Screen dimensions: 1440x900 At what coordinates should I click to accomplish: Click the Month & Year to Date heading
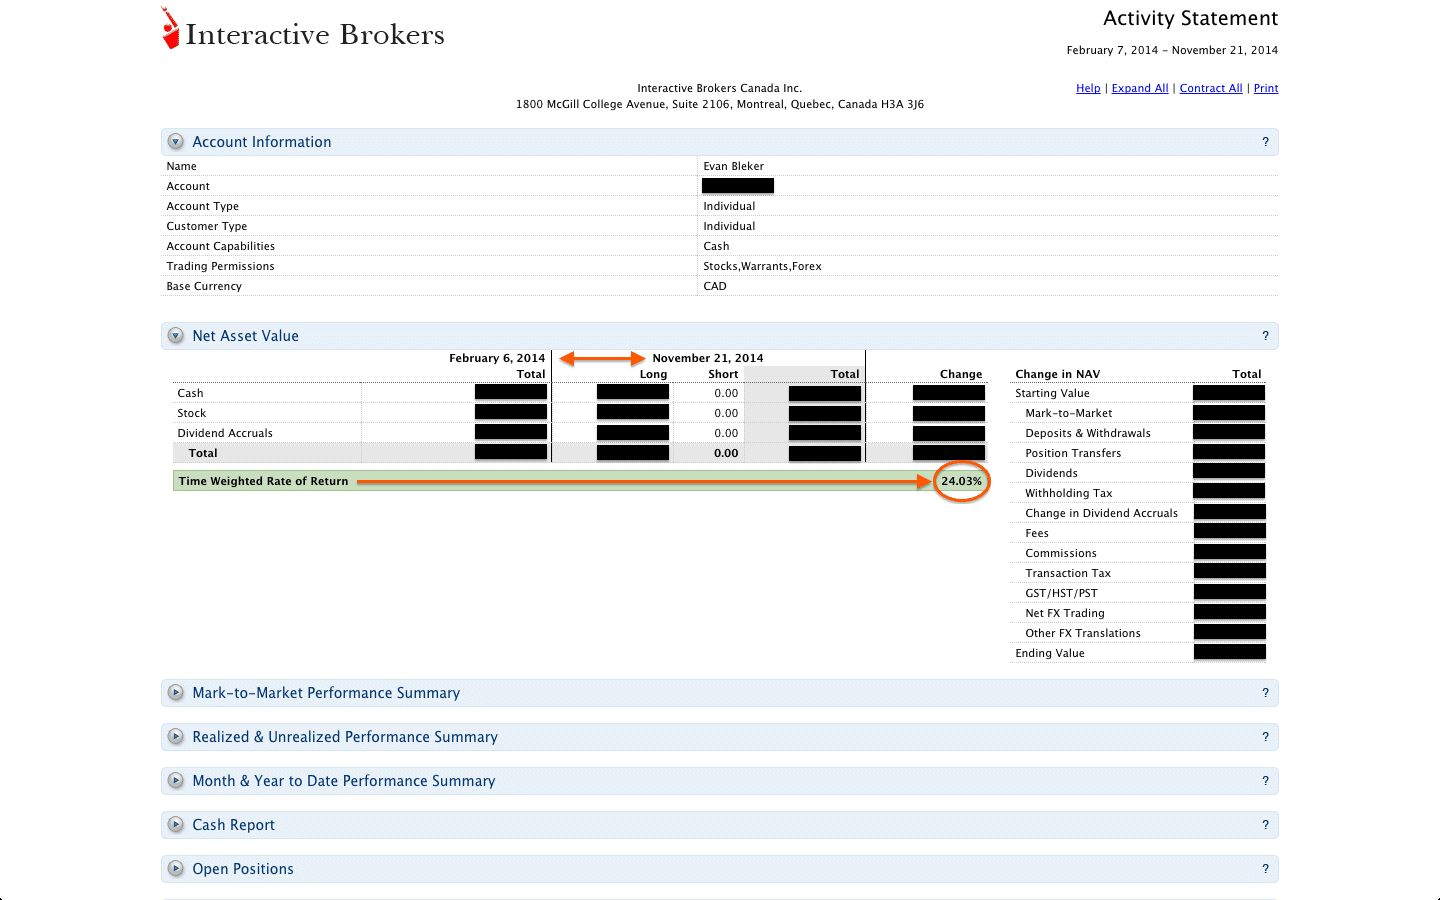tap(344, 781)
